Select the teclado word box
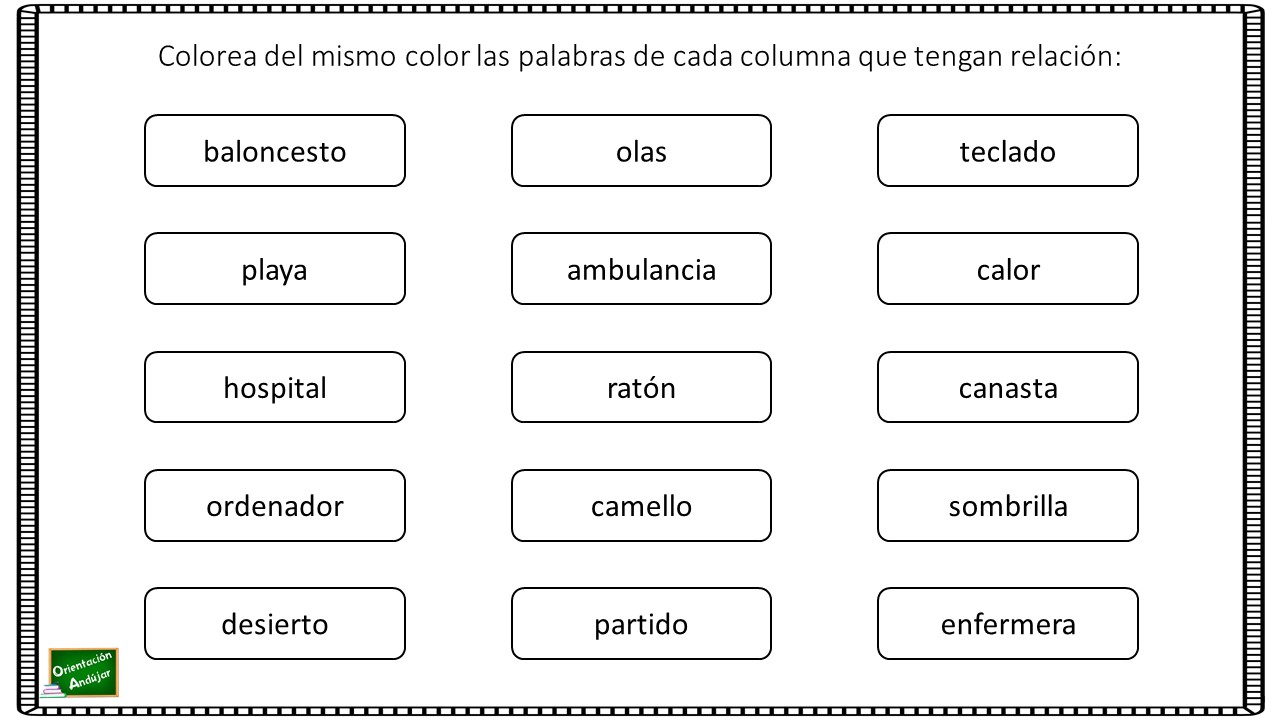Image resolution: width=1280 pixels, height=720 pixels. point(1008,151)
